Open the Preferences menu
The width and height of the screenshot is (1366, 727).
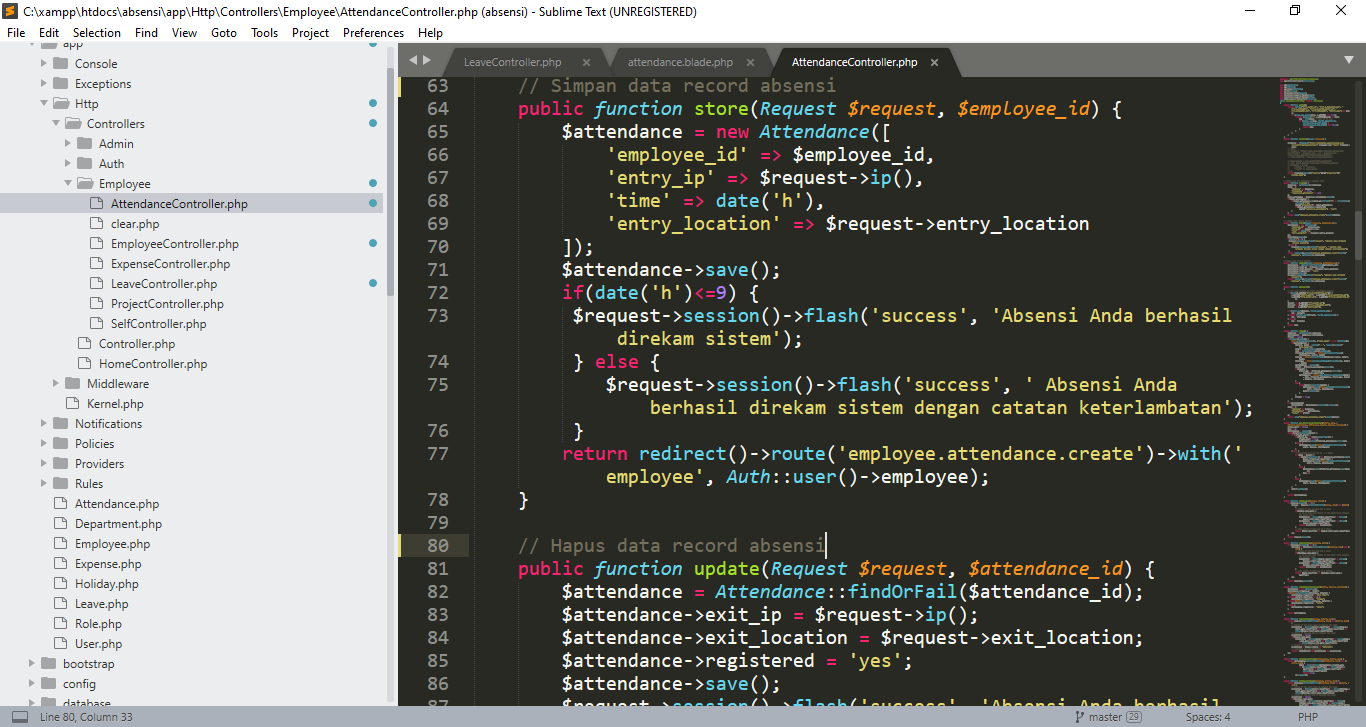tap(373, 32)
